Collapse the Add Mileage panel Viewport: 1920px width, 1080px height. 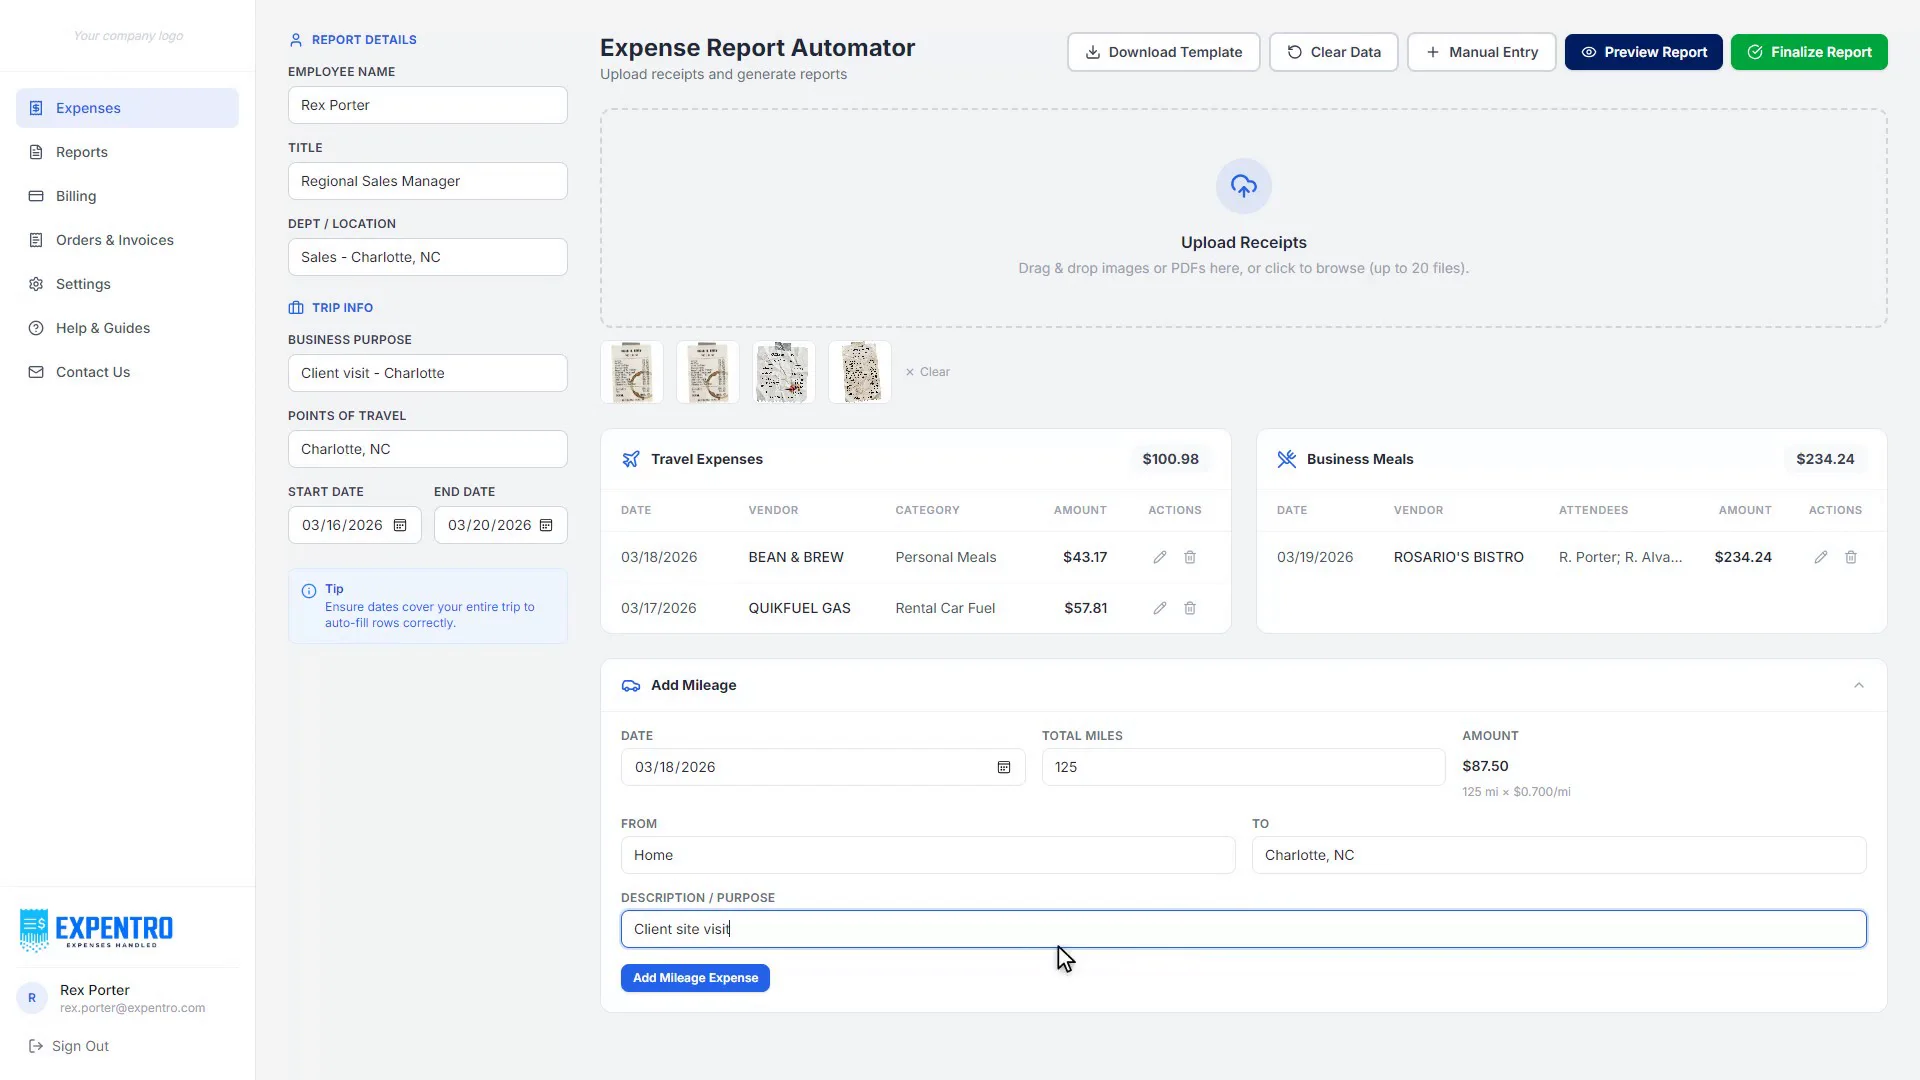[1859, 685]
